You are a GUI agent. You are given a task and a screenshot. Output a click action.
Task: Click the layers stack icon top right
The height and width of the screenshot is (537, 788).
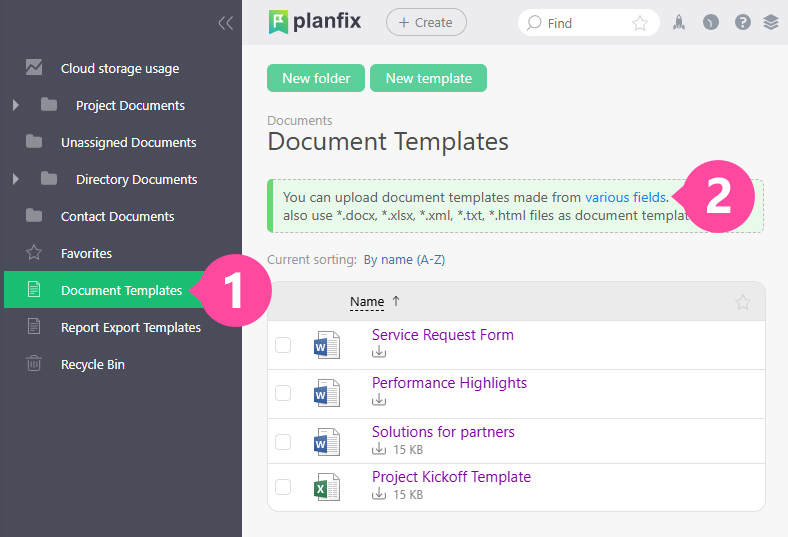pos(770,22)
